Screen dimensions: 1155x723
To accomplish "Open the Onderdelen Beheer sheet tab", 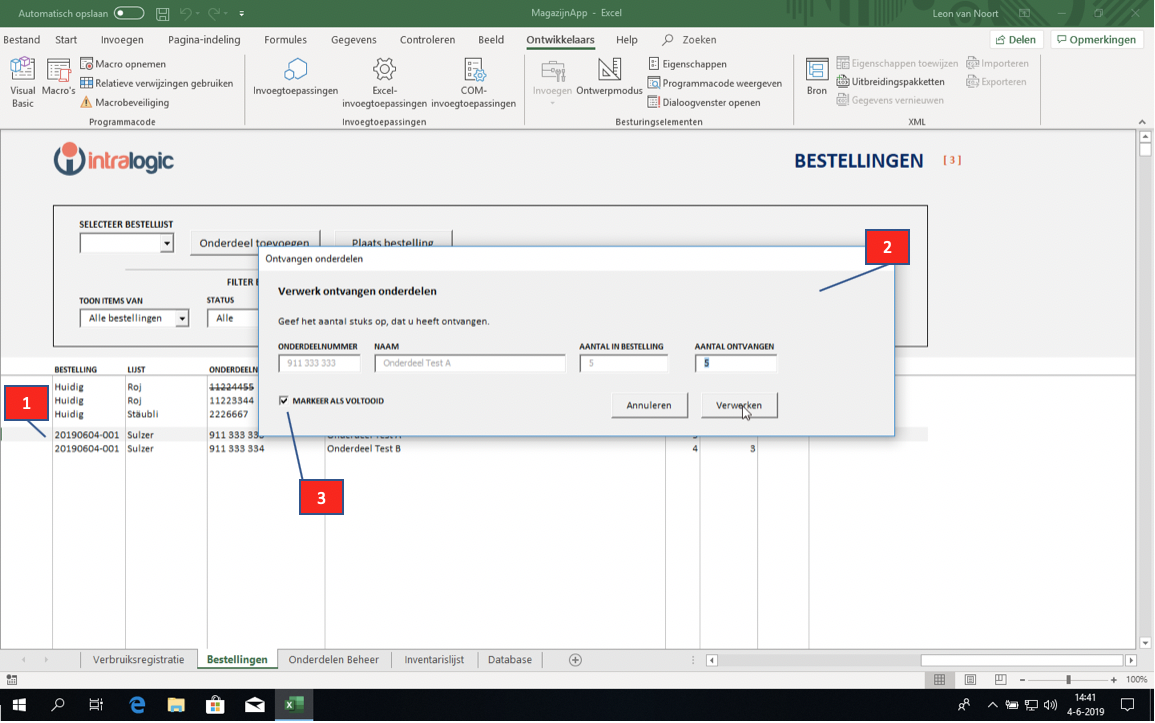I will (333, 660).
